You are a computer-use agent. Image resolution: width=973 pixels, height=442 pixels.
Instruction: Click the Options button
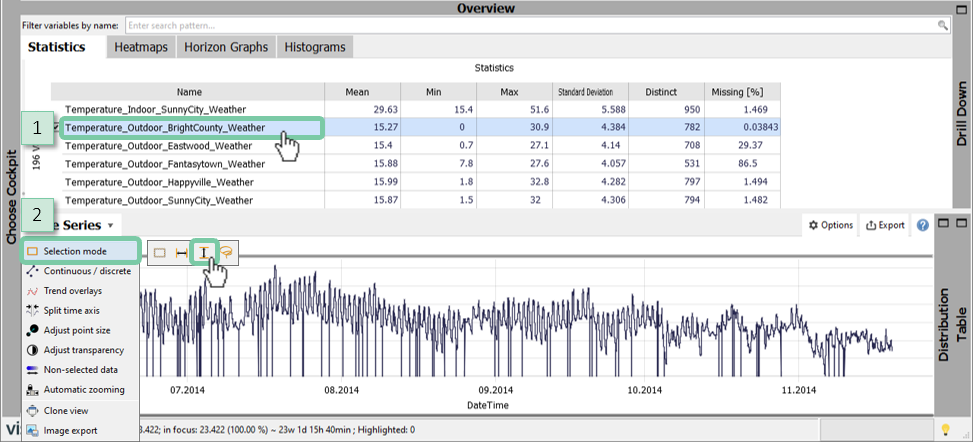830,226
